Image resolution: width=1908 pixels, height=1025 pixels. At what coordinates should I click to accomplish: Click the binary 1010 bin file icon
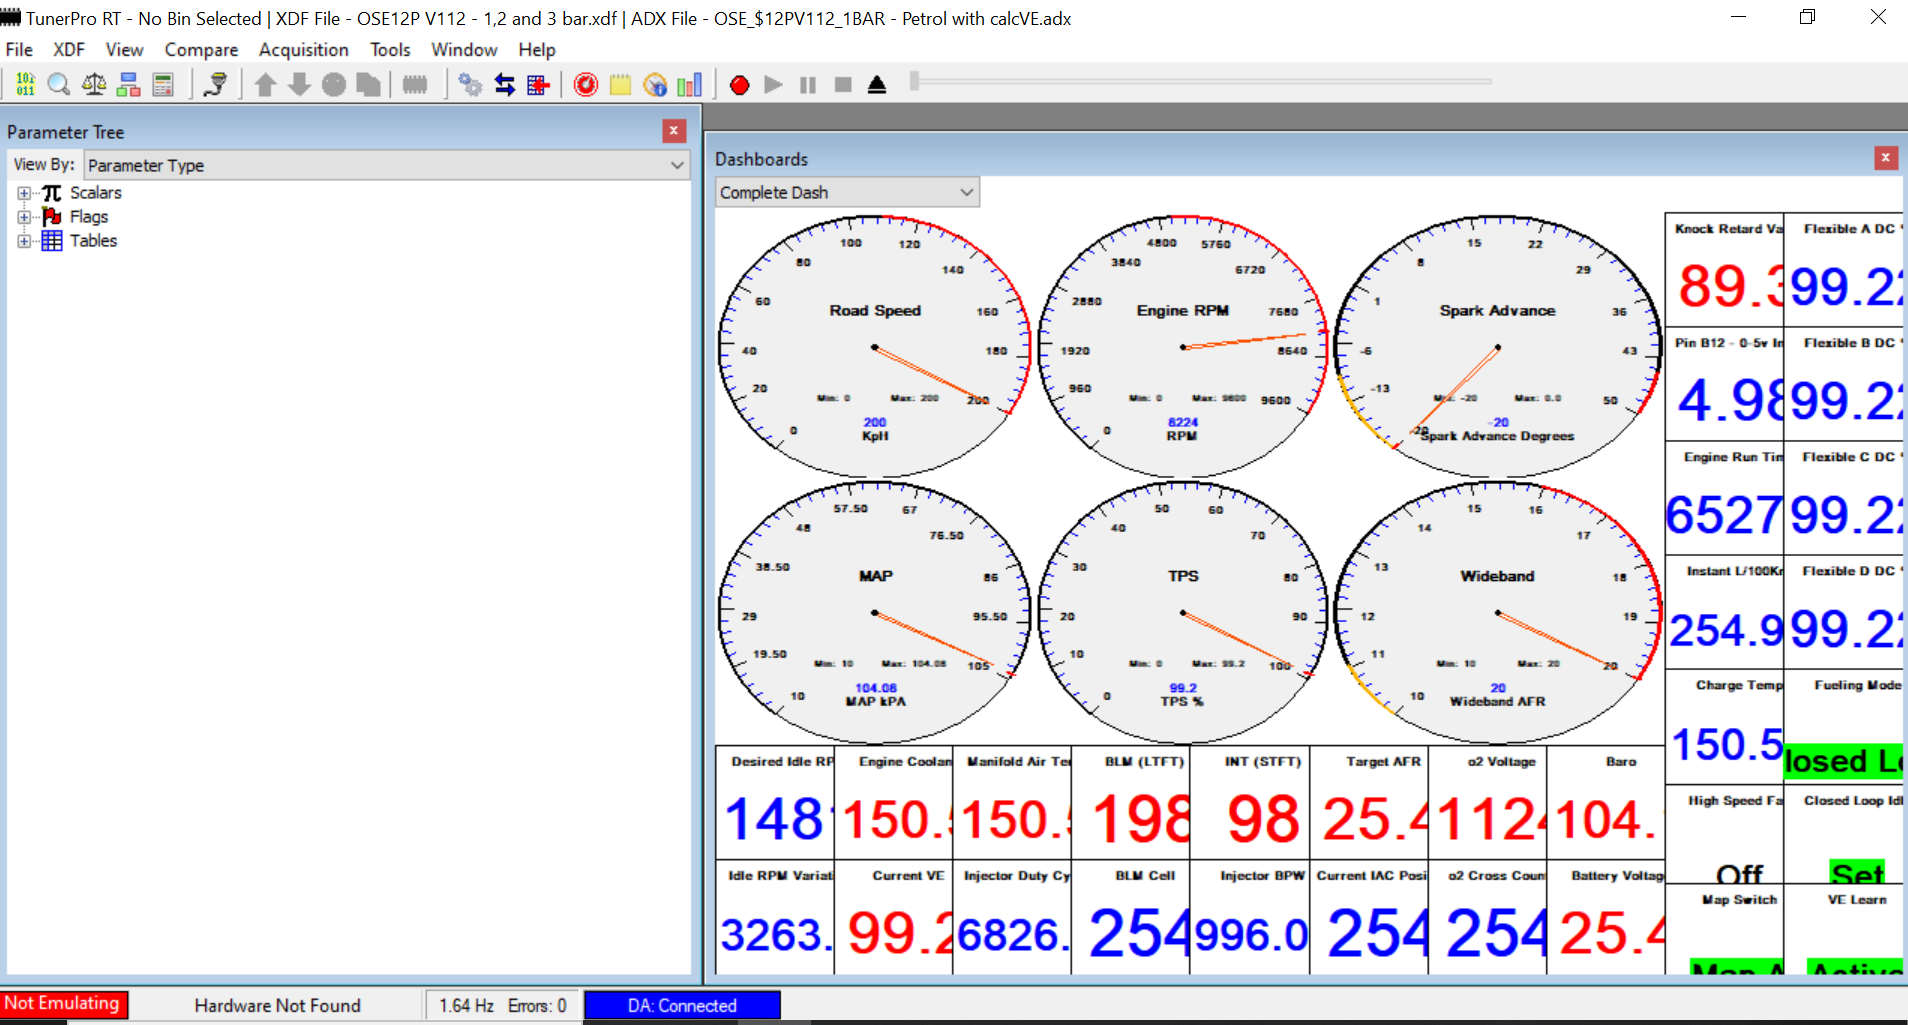pos(25,85)
